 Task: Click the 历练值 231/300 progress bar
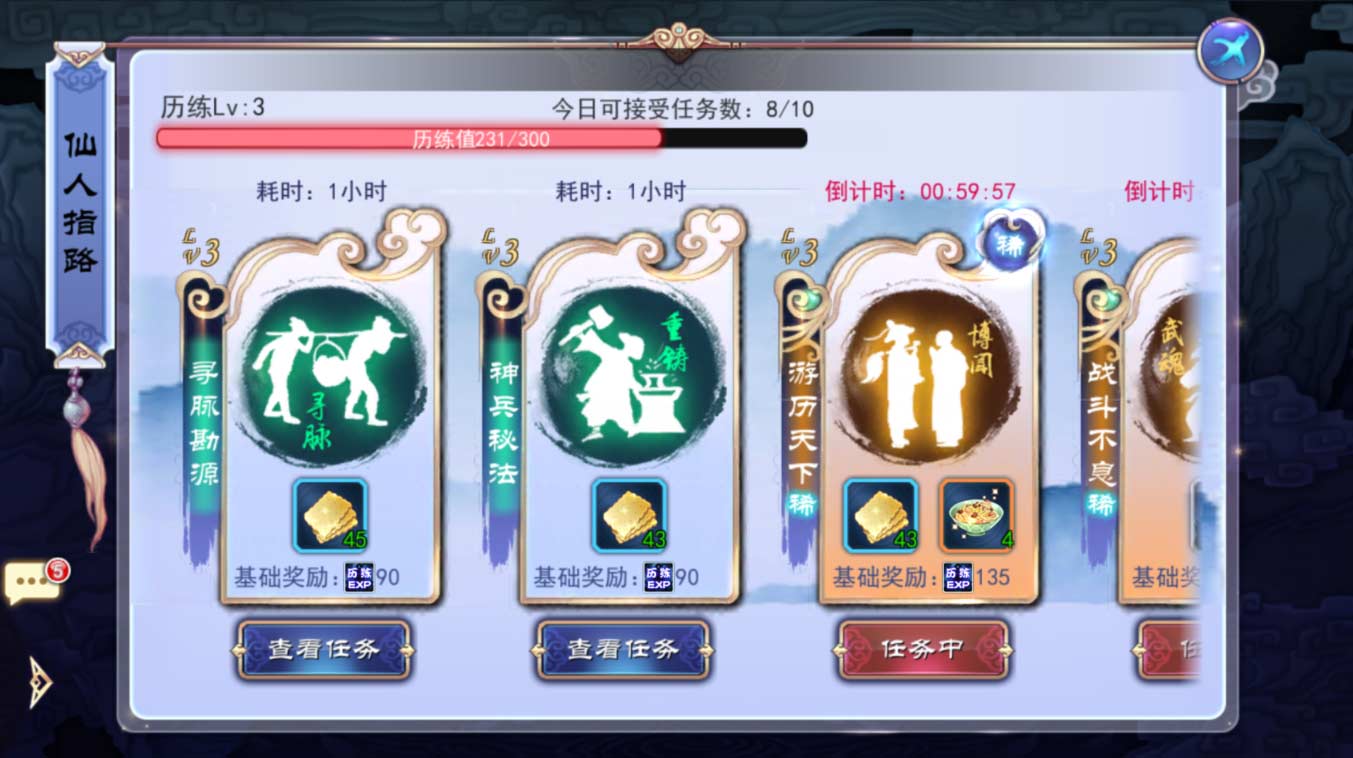[481, 139]
